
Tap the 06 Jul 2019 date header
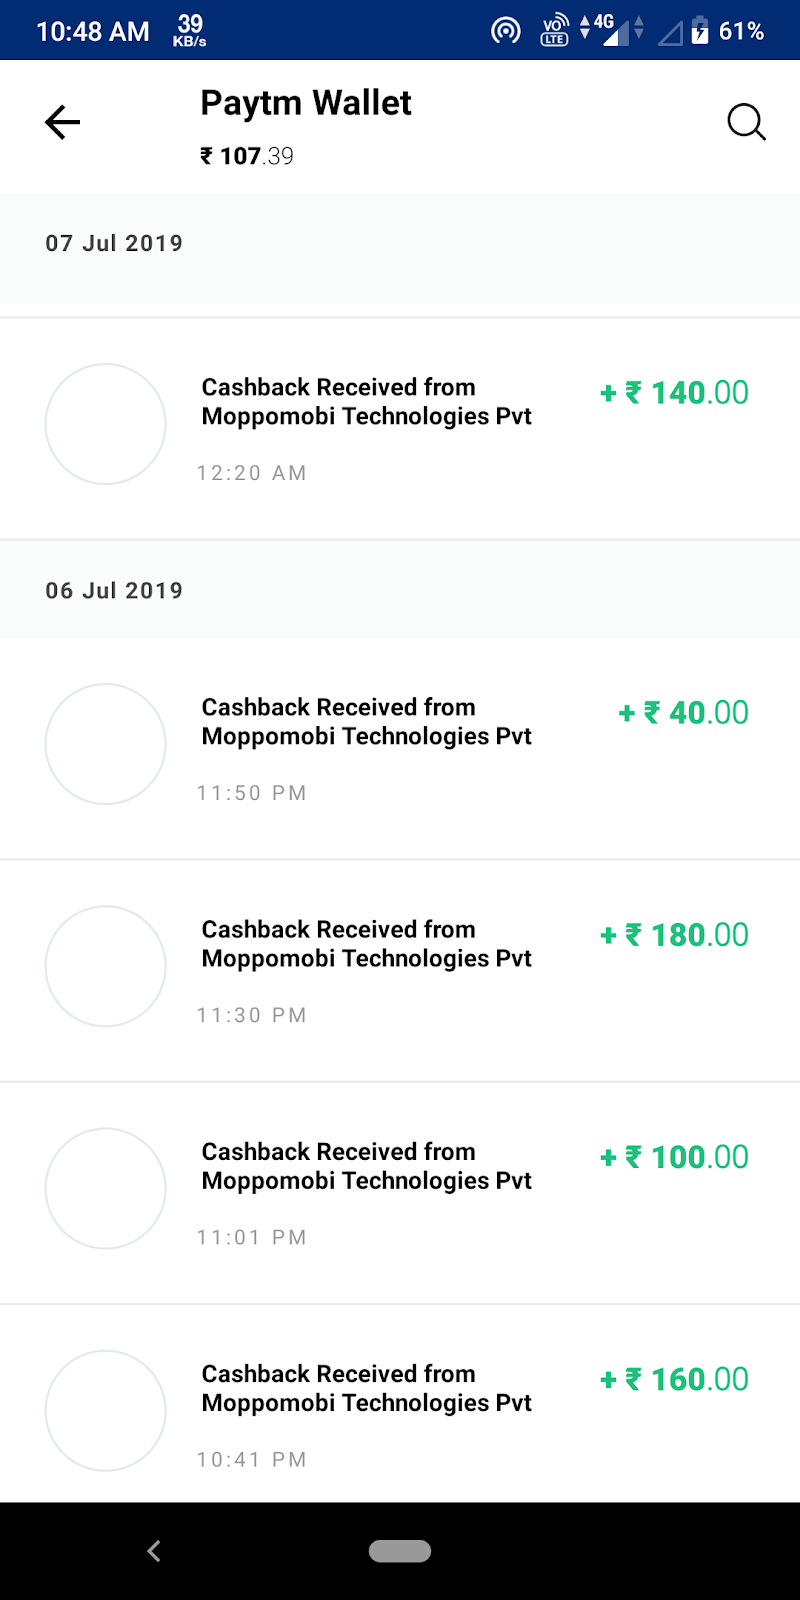[x=114, y=590]
